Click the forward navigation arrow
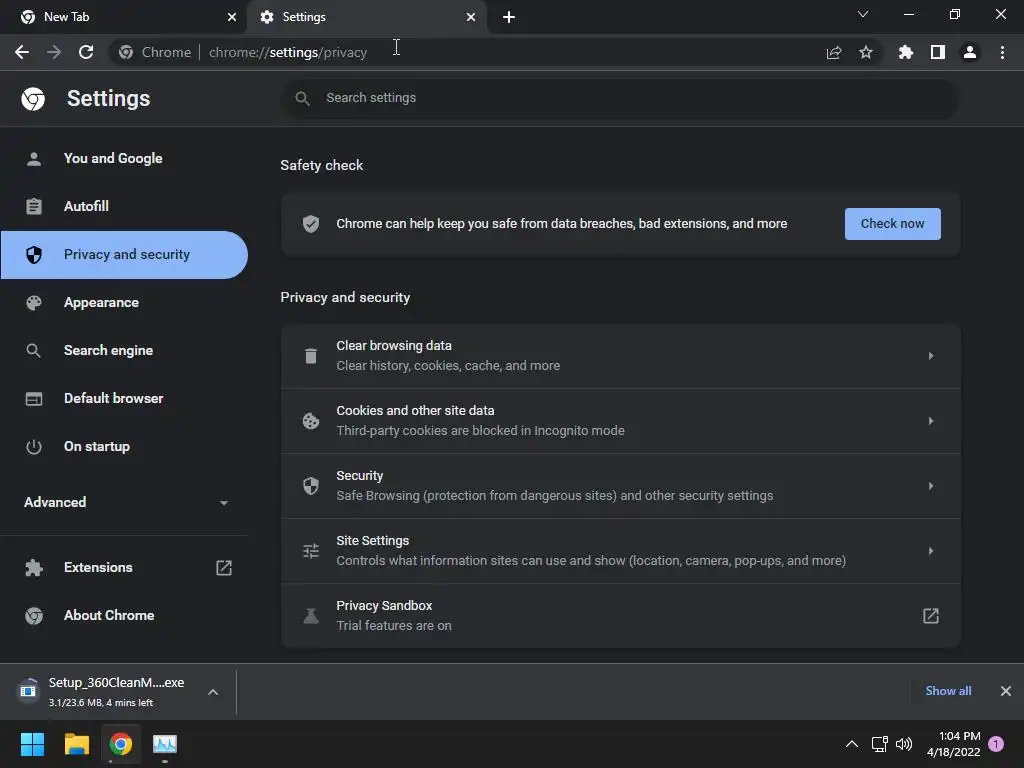This screenshot has width=1024, height=768. click(x=54, y=52)
